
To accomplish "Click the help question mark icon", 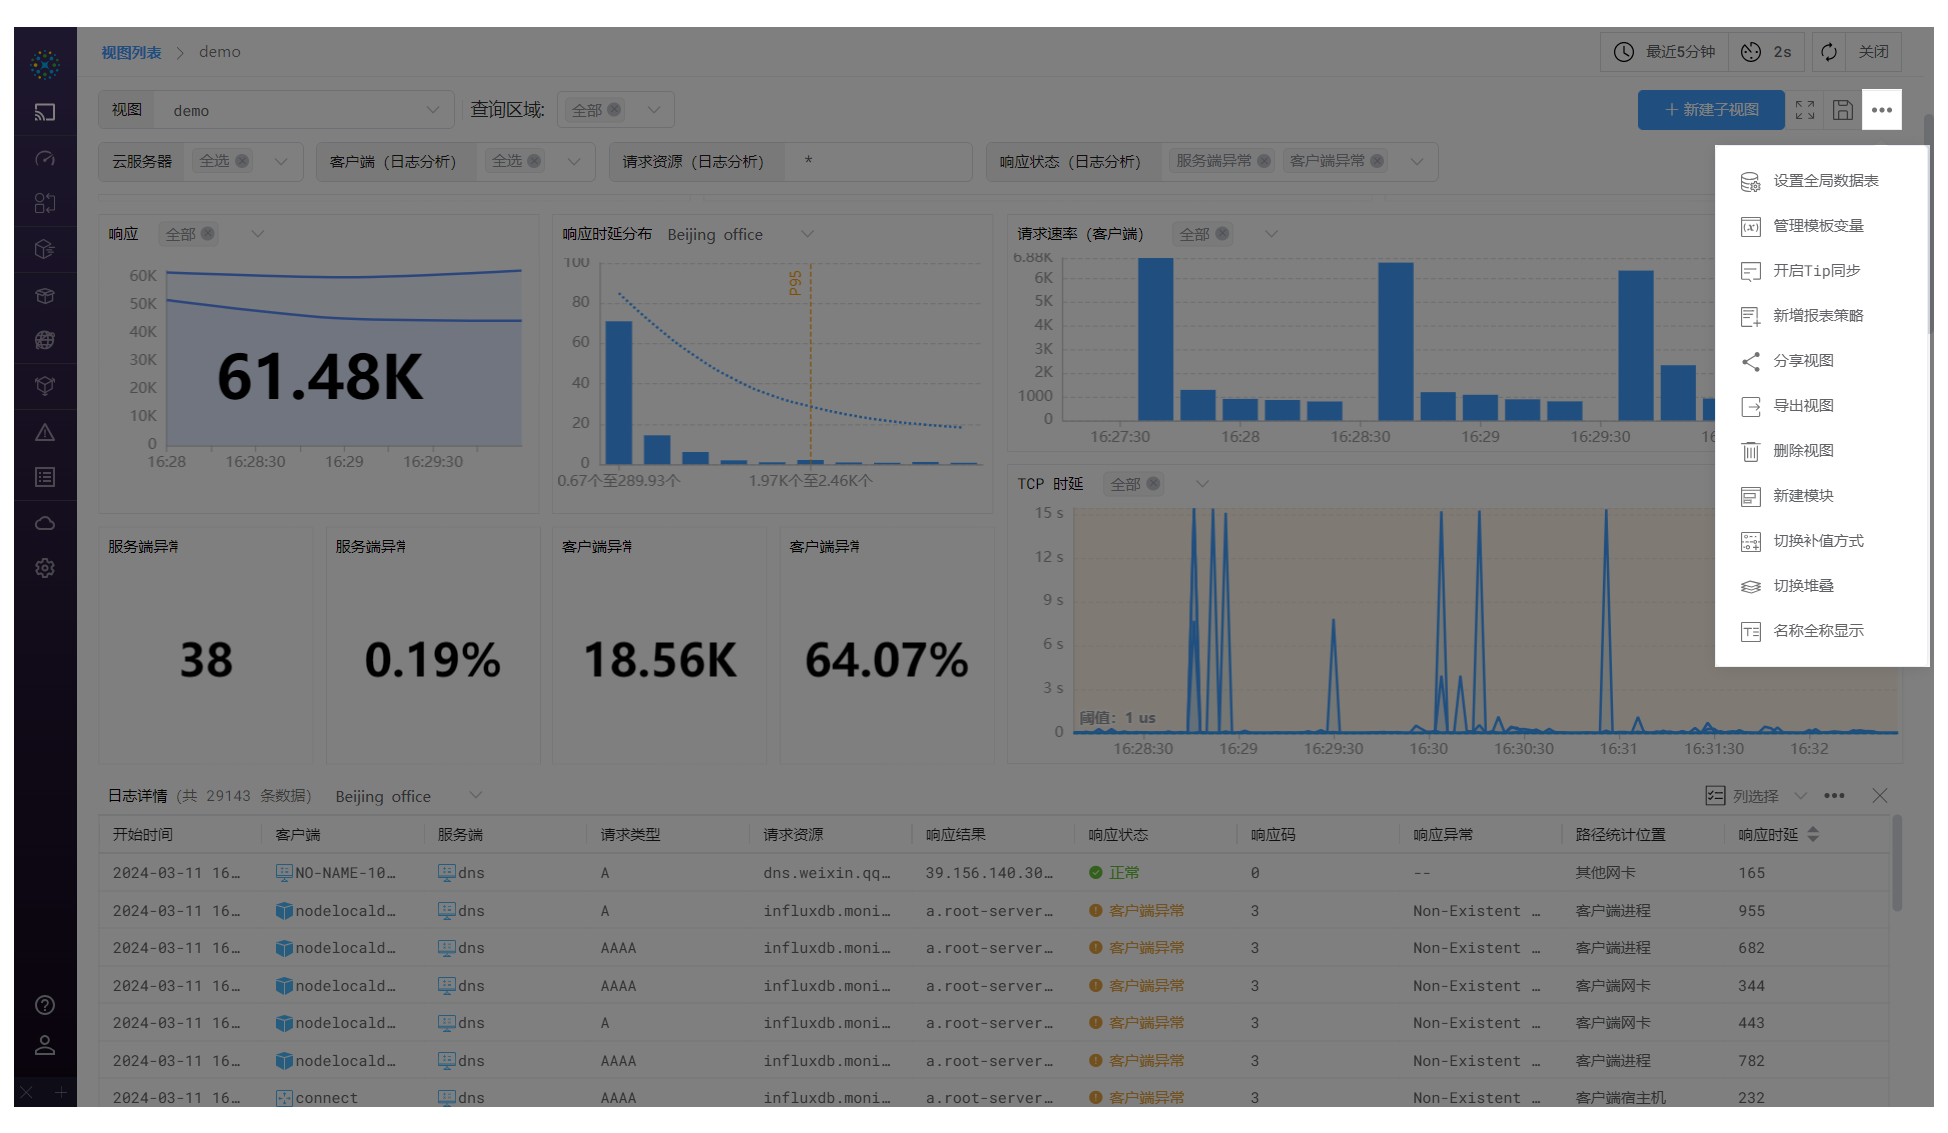I will pyautogui.click(x=45, y=1005).
